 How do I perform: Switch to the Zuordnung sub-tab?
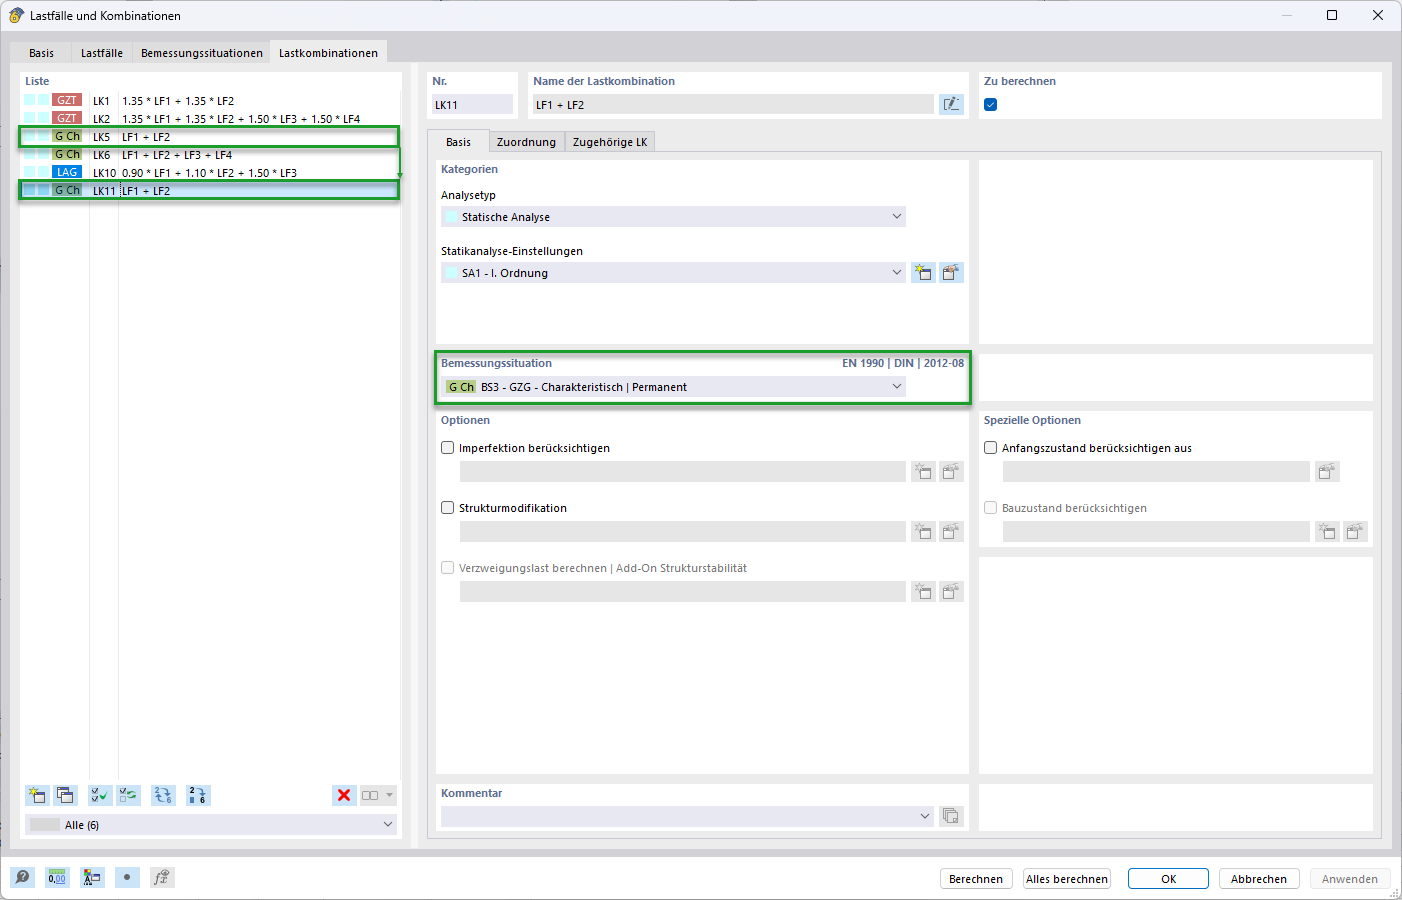tap(526, 142)
